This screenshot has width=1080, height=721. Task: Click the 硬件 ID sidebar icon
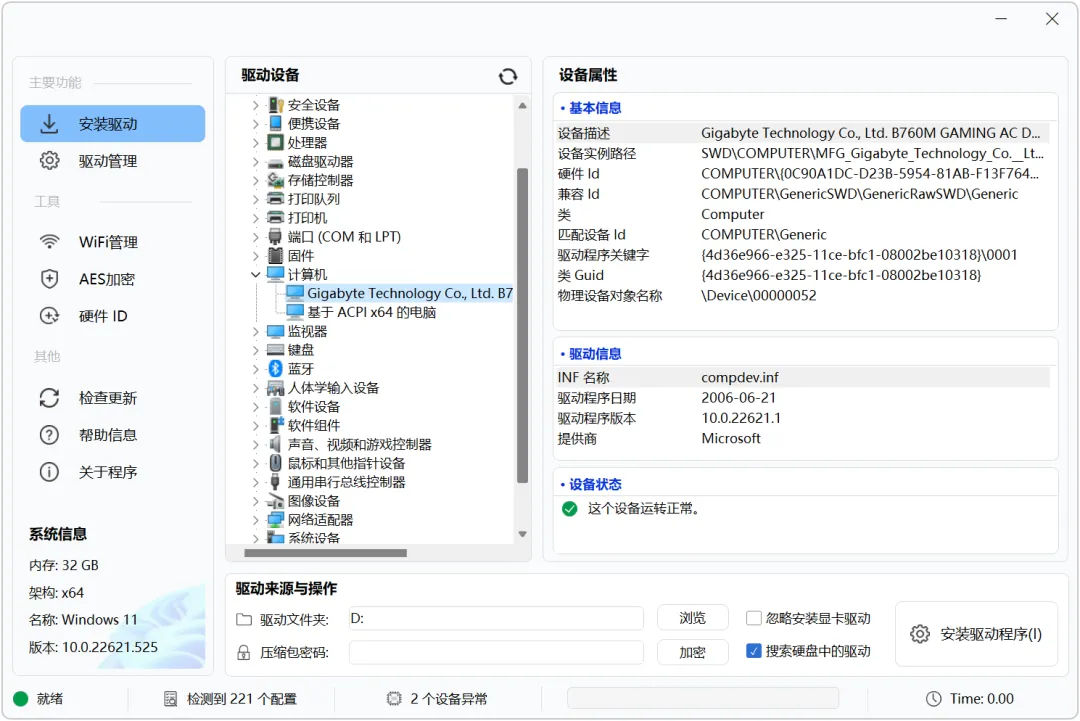point(49,316)
